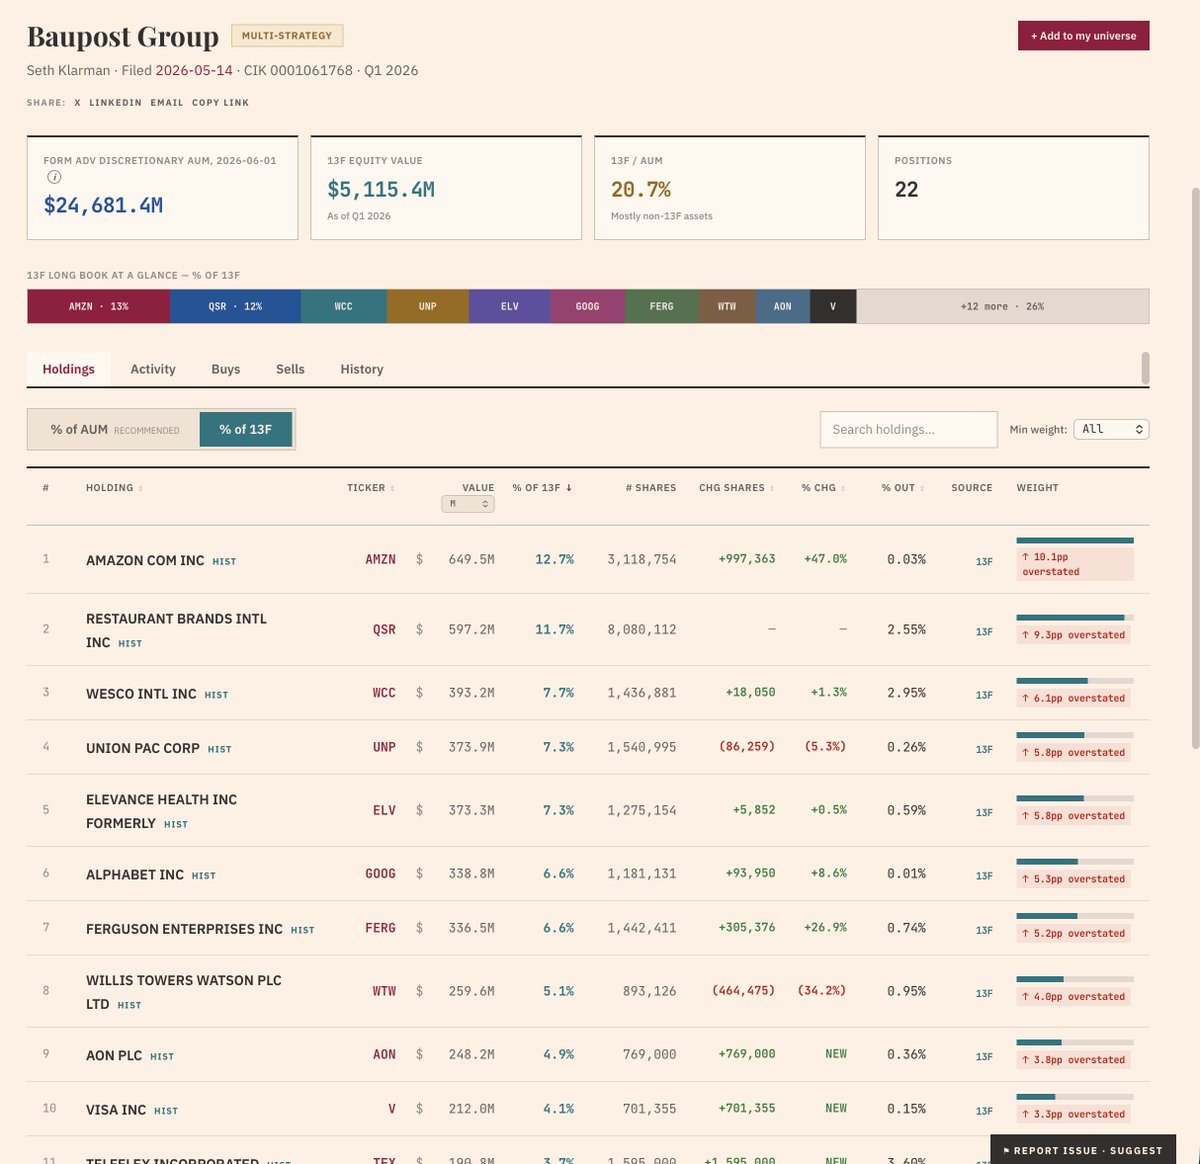Sort by the Holding column arrows
1200x1164 pixels.
tap(140, 489)
